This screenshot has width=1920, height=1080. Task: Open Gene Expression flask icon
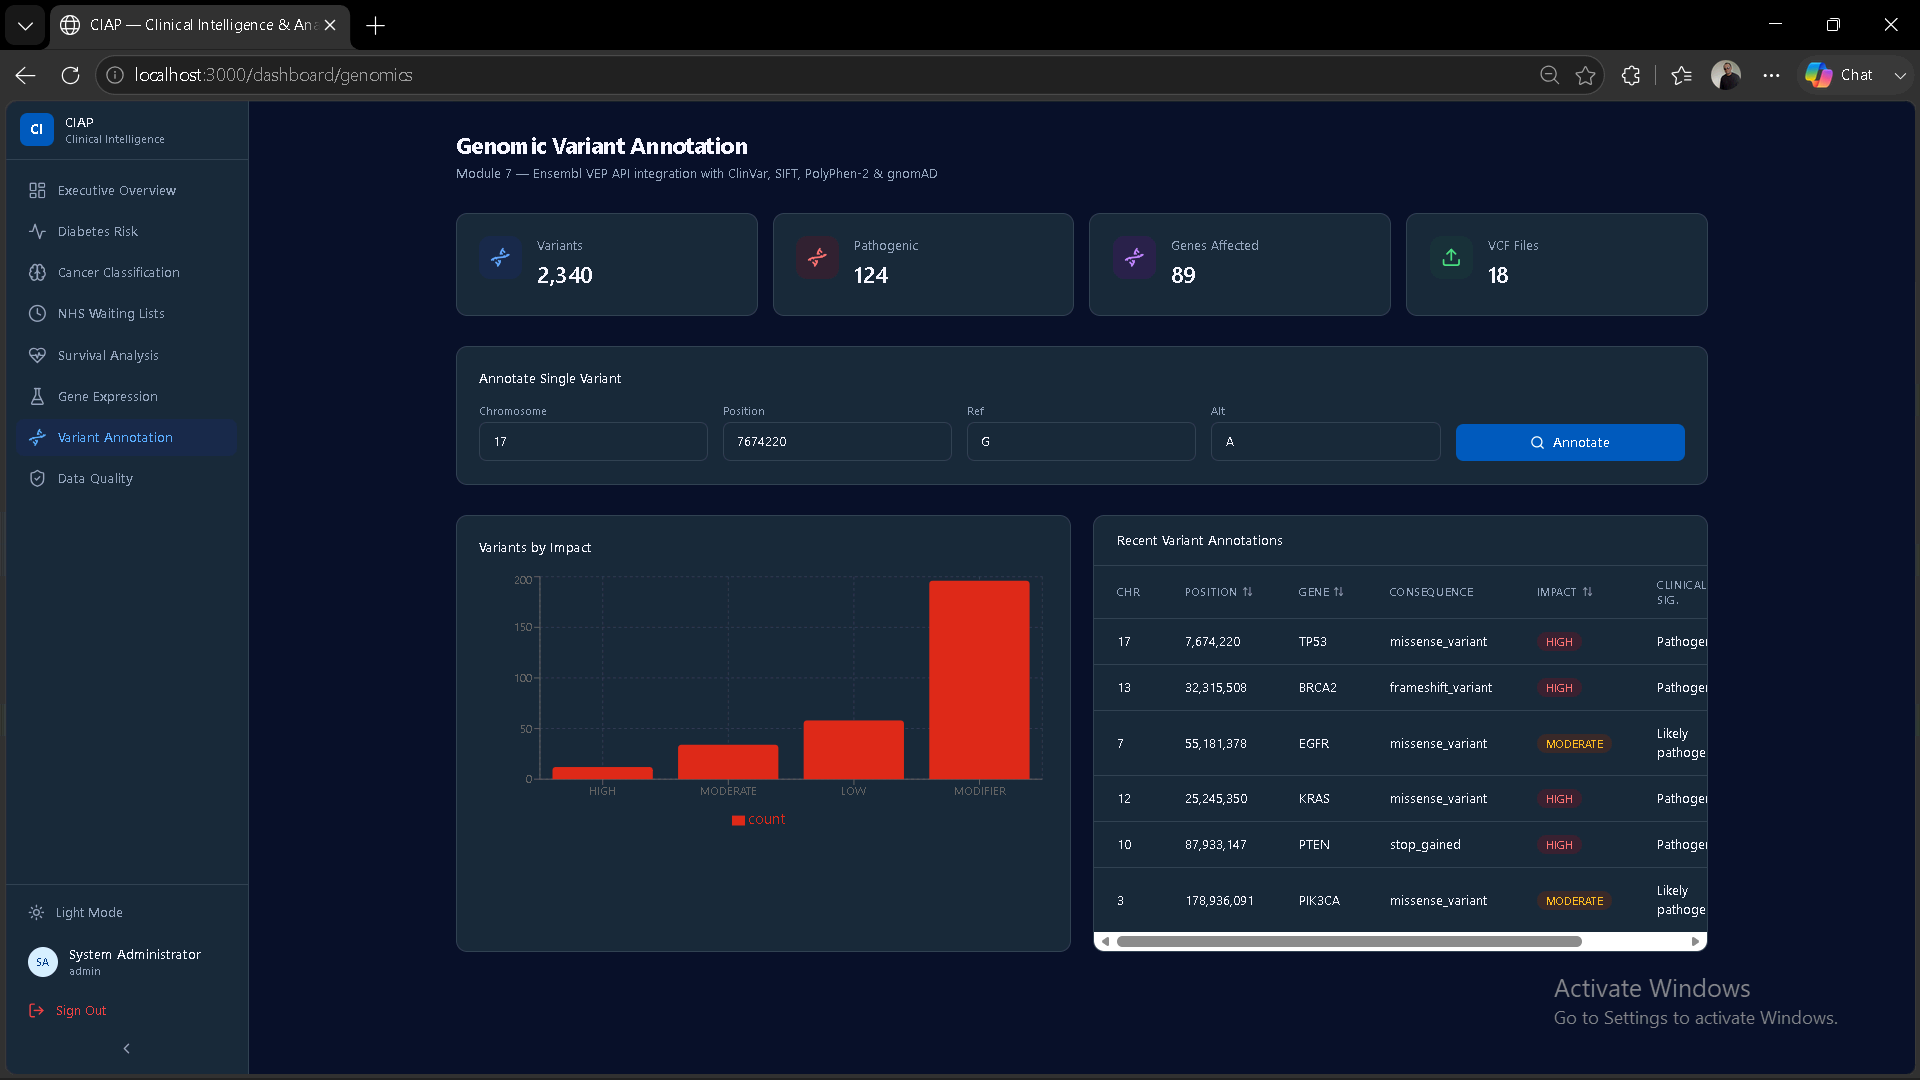point(37,396)
